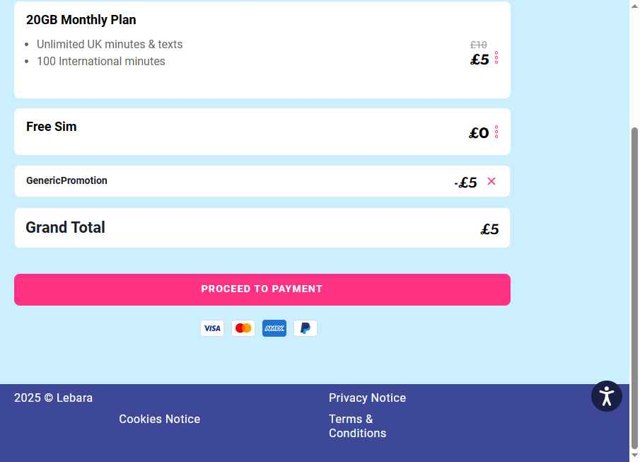Click the Visa card icon
This screenshot has height=462, width=640.
click(x=212, y=328)
